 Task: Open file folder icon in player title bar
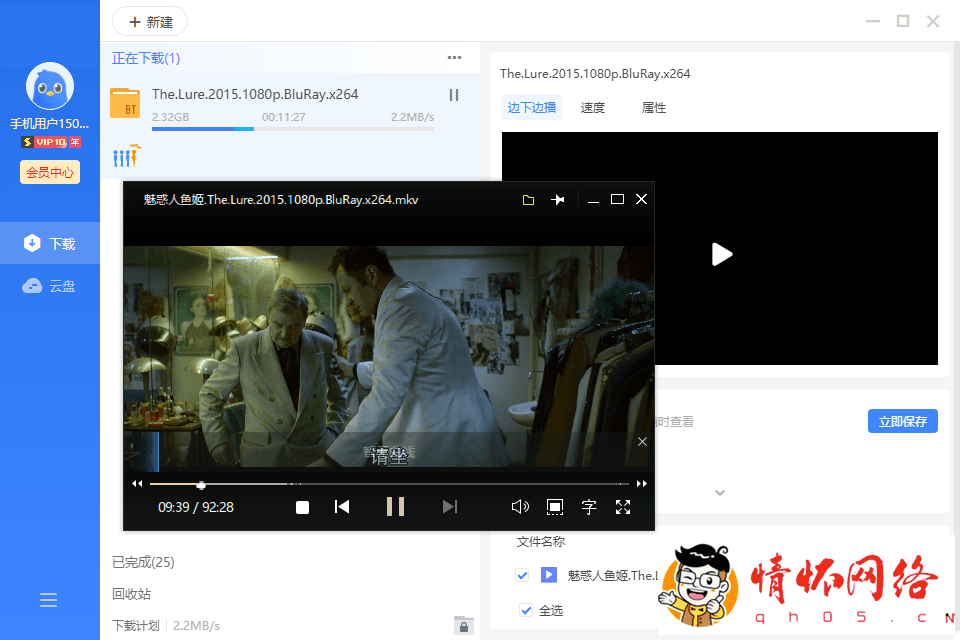pyautogui.click(x=528, y=200)
